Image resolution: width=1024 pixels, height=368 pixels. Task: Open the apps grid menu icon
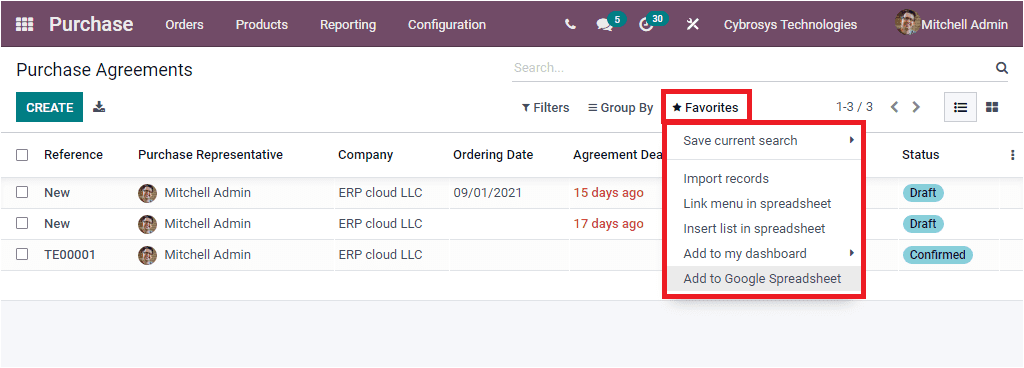point(24,25)
